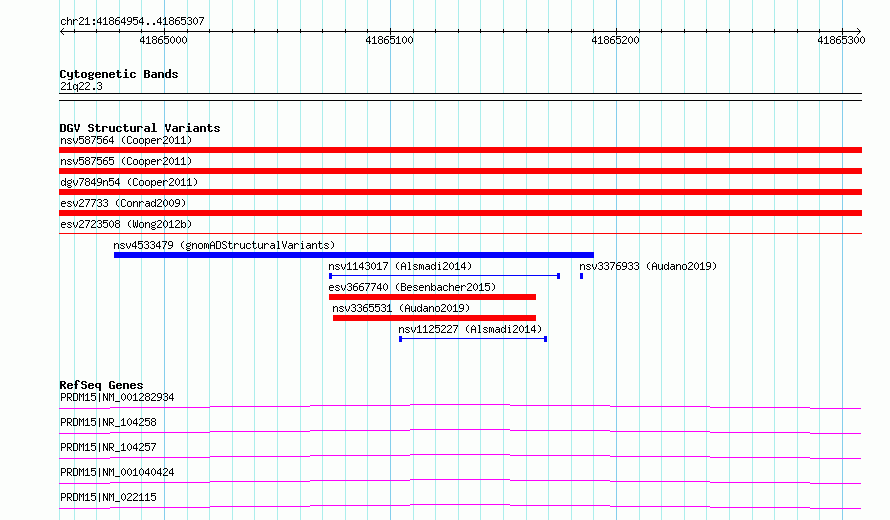This screenshot has height=520, width=890.
Task: Click the Cytogenetic Bands track title
Action: point(119,74)
